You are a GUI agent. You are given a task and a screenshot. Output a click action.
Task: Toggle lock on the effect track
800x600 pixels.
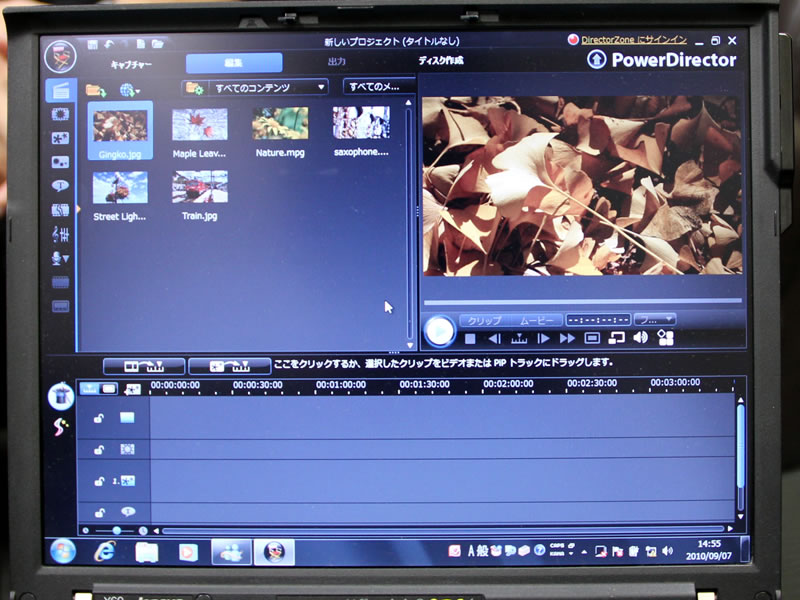click(x=99, y=450)
